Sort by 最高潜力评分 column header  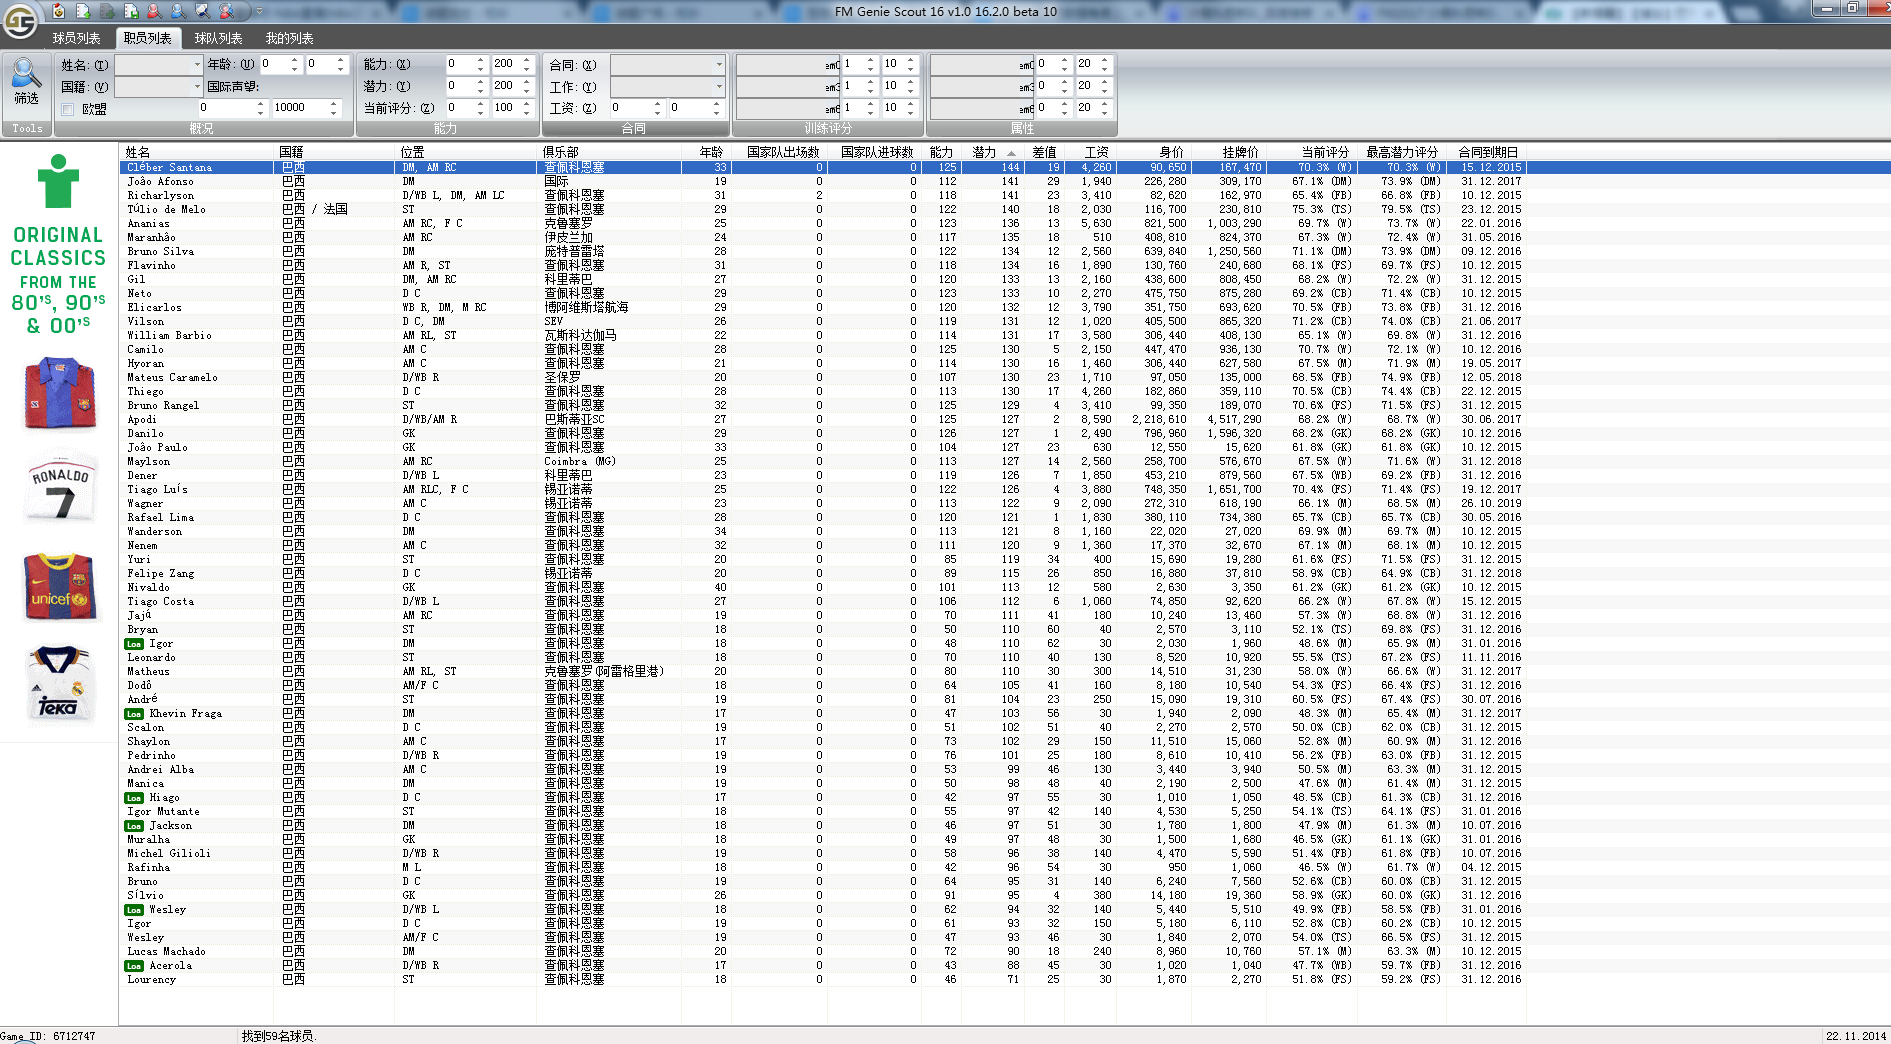pos(1402,152)
